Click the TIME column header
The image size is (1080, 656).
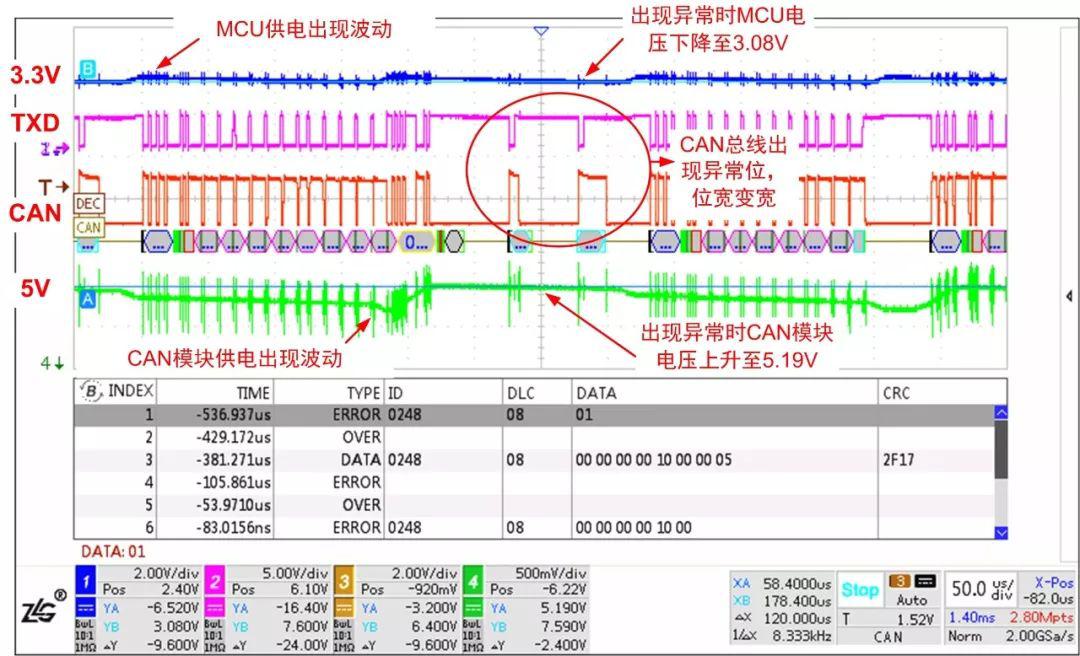[253, 393]
